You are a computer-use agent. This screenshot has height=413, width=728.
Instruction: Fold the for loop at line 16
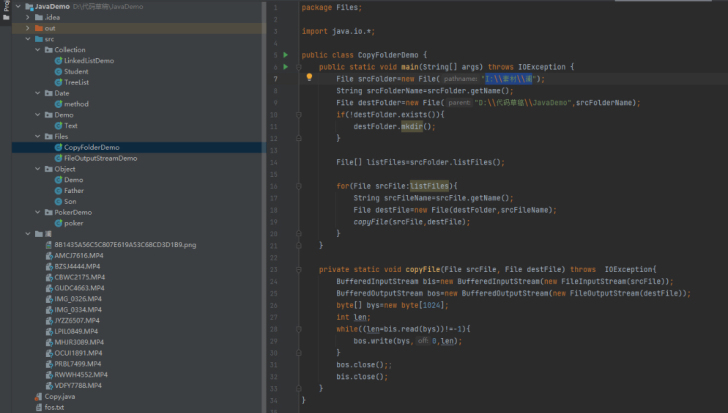click(299, 186)
